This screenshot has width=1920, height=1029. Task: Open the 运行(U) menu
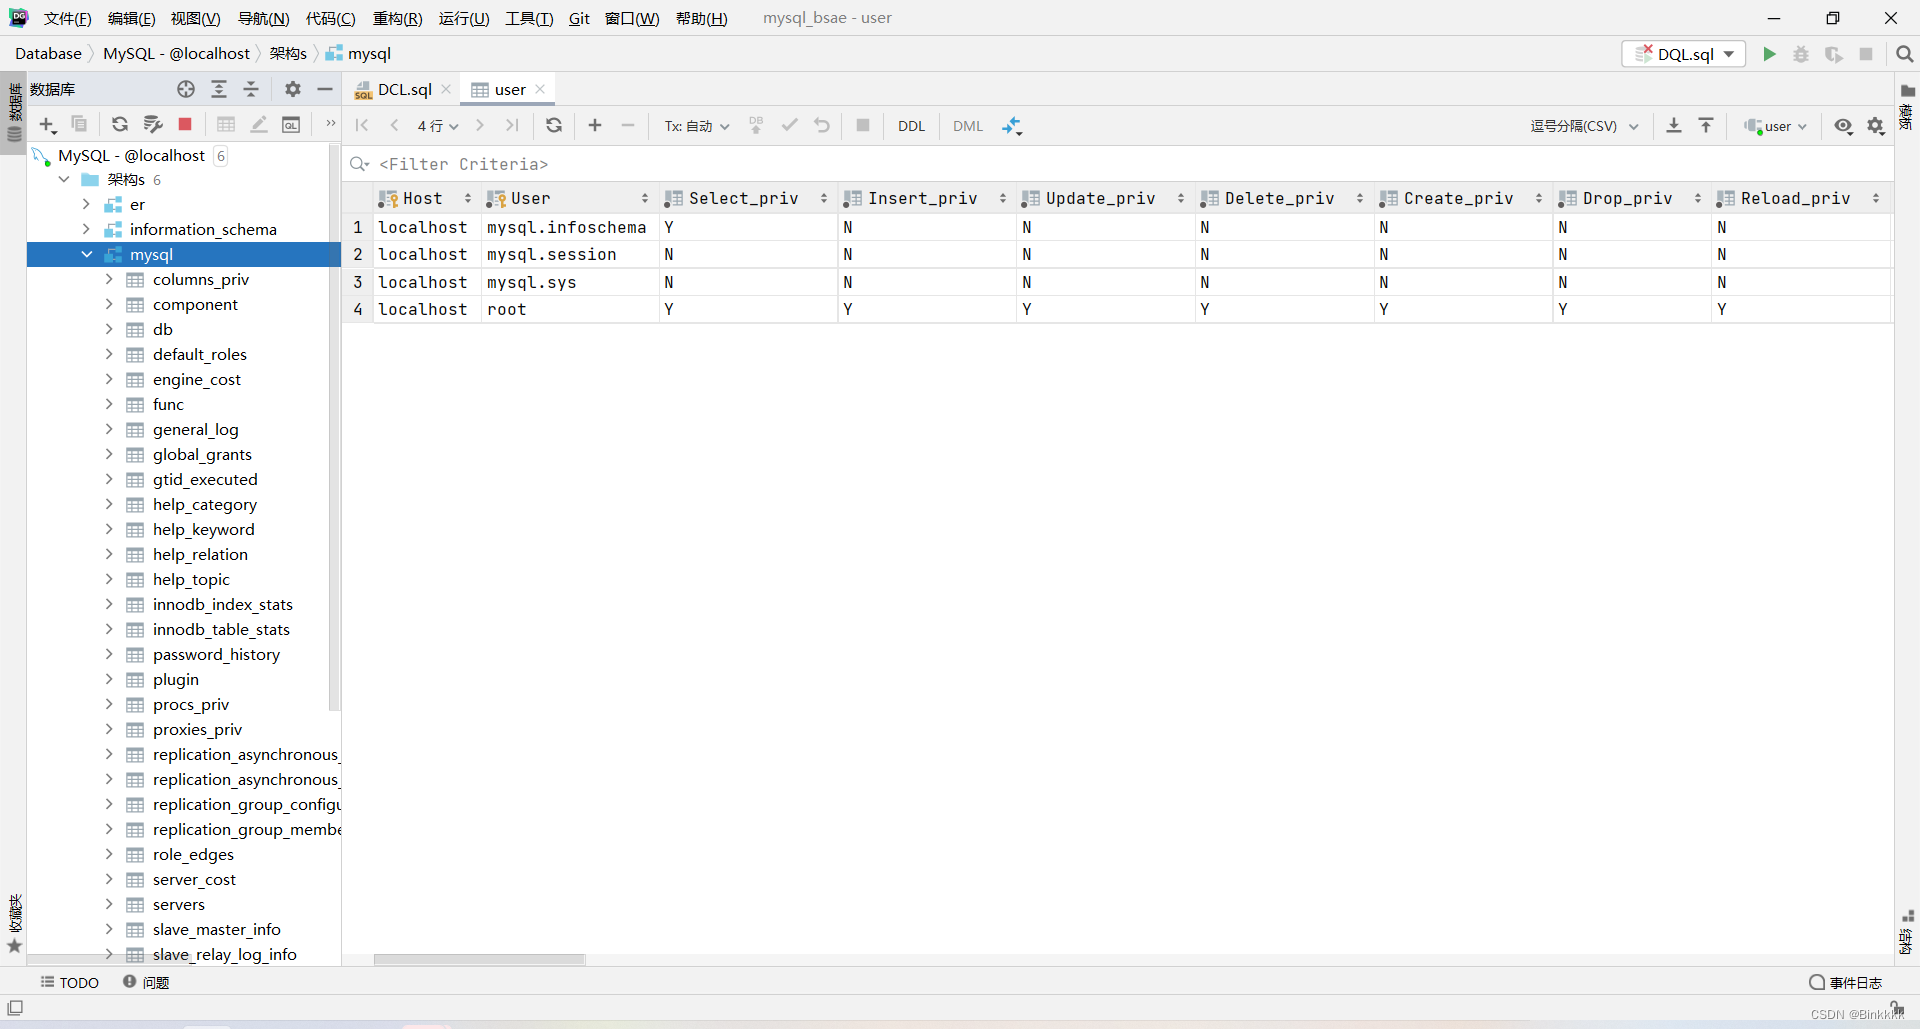[464, 18]
